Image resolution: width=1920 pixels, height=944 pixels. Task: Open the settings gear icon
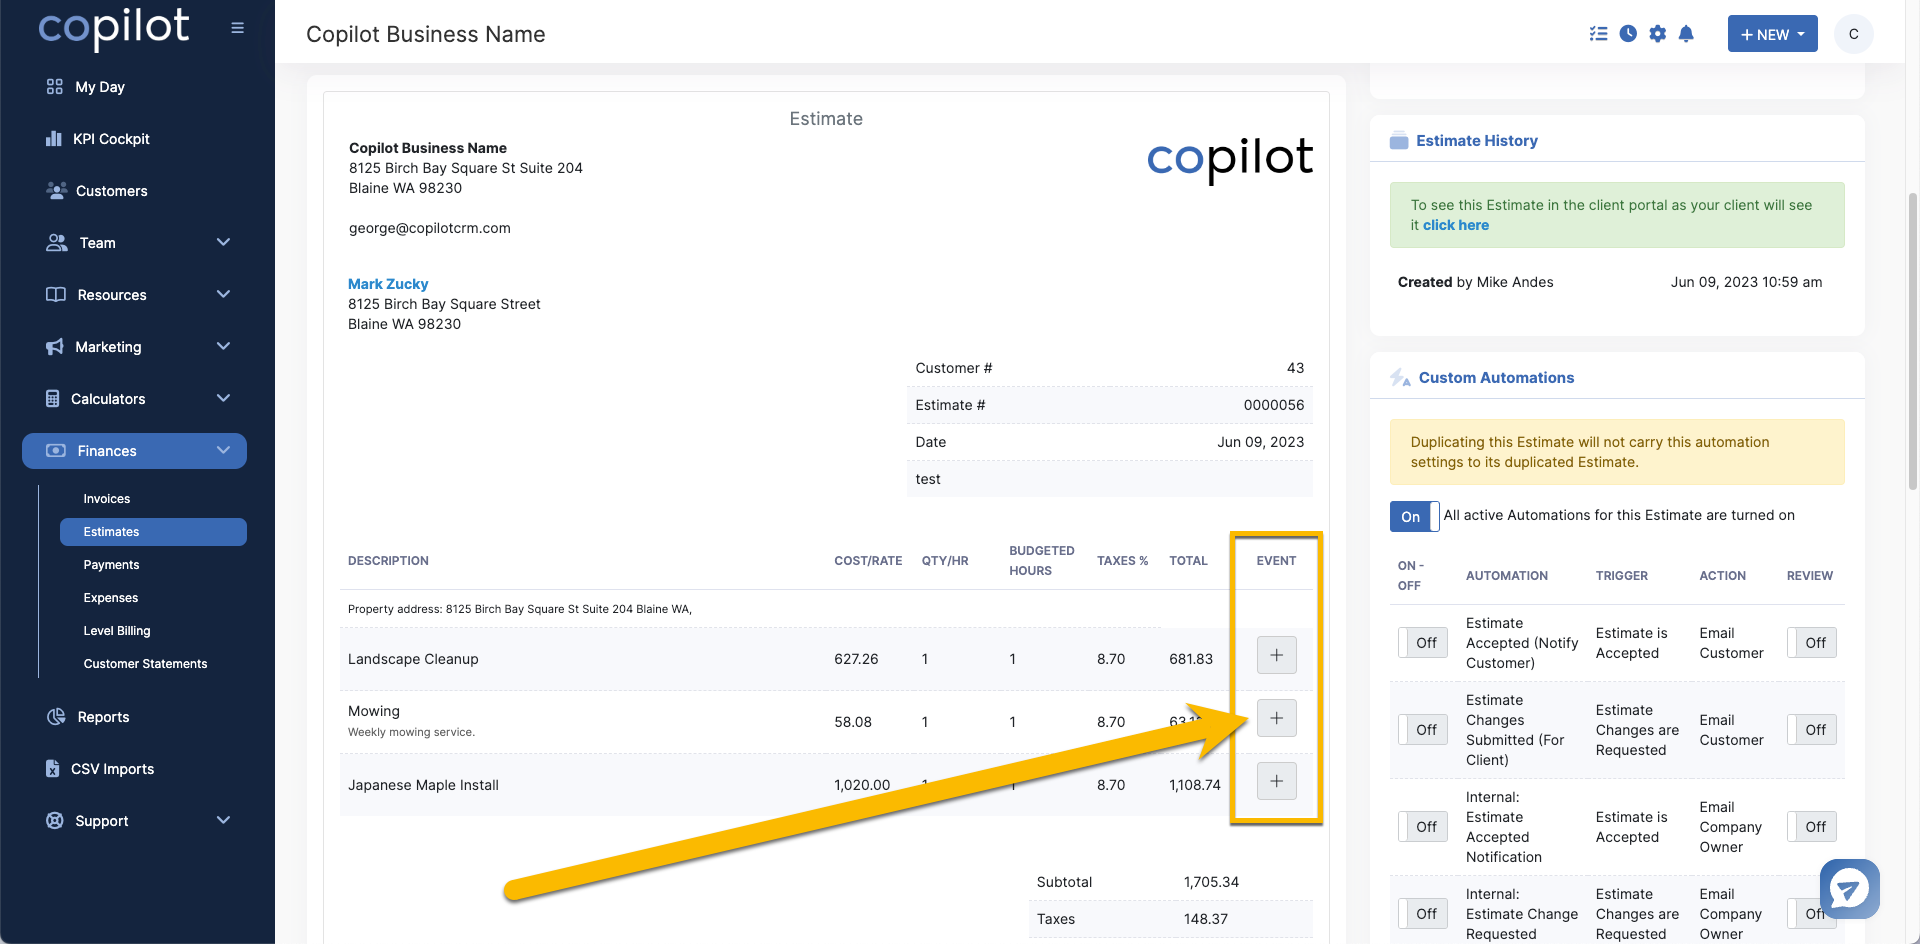[1657, 34]
